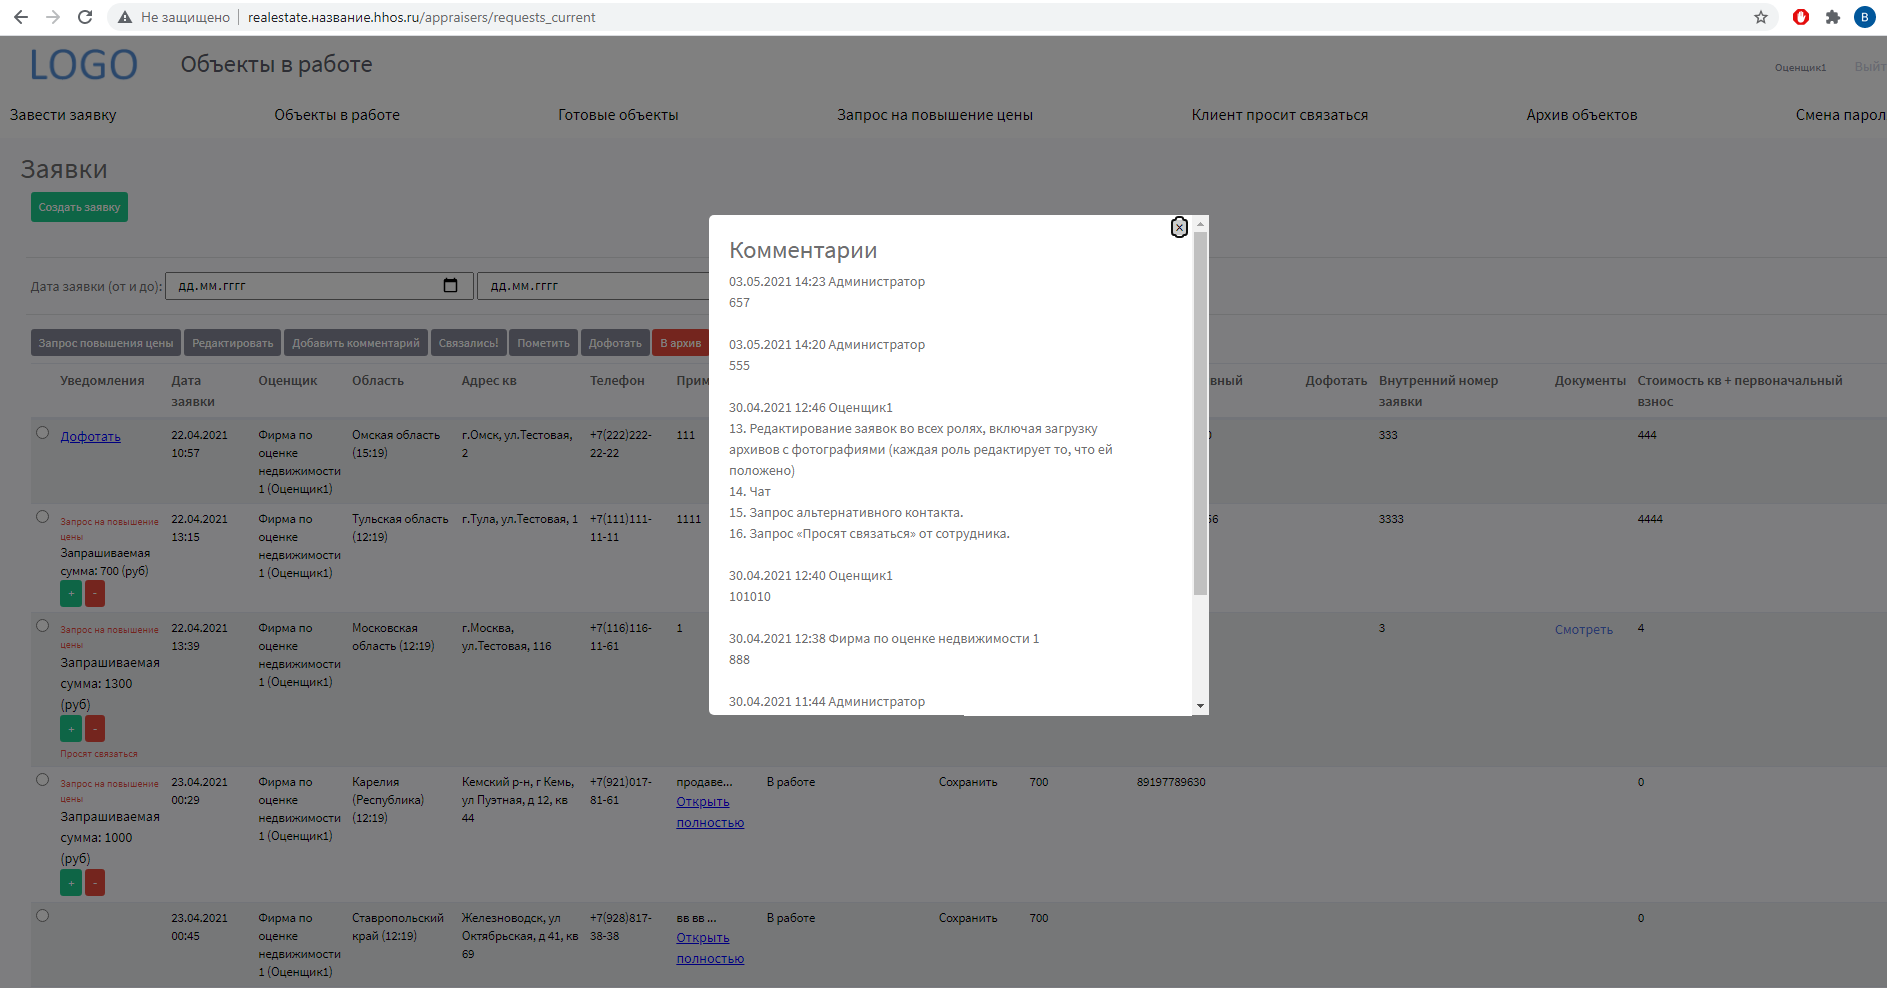
Task: Click the not-secure warning triangle icon
Action: click(125, 17)
